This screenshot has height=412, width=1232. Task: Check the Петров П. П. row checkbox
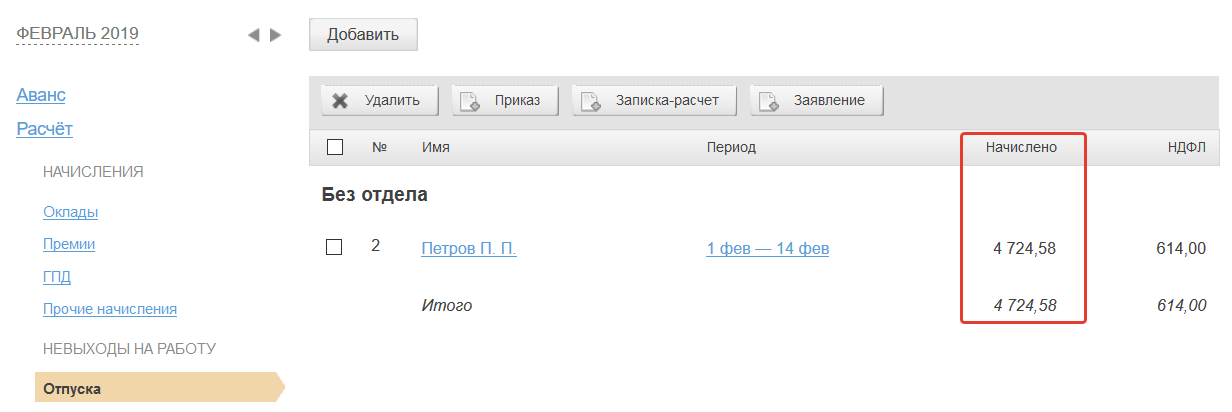pos(335,247)
